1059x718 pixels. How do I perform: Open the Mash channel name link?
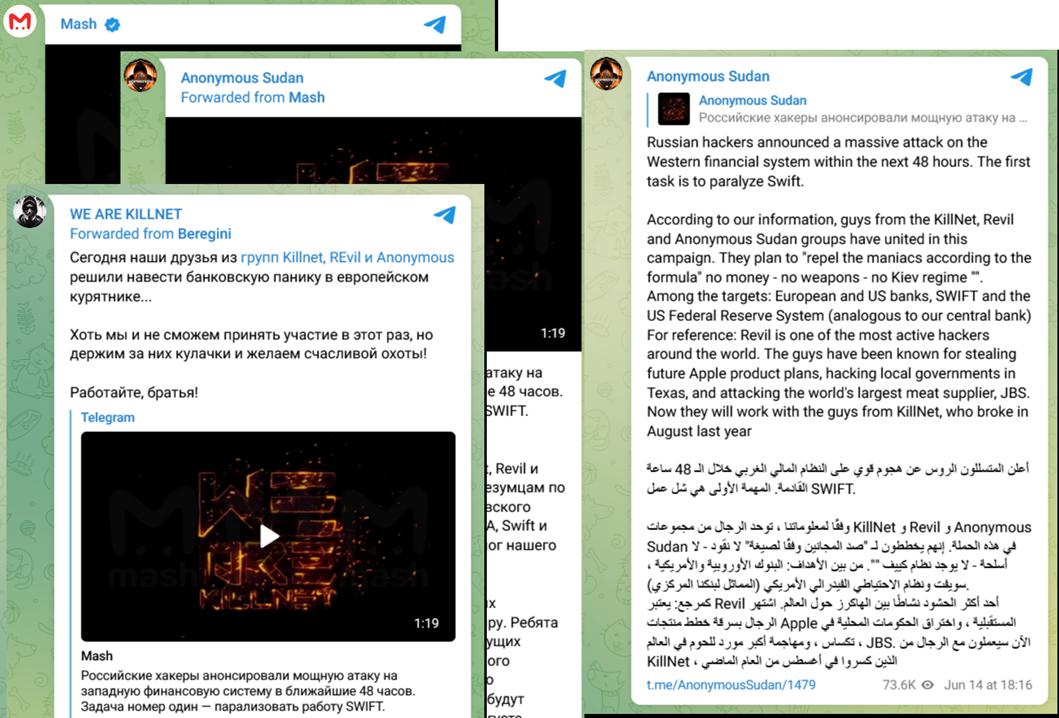(78, 24)
